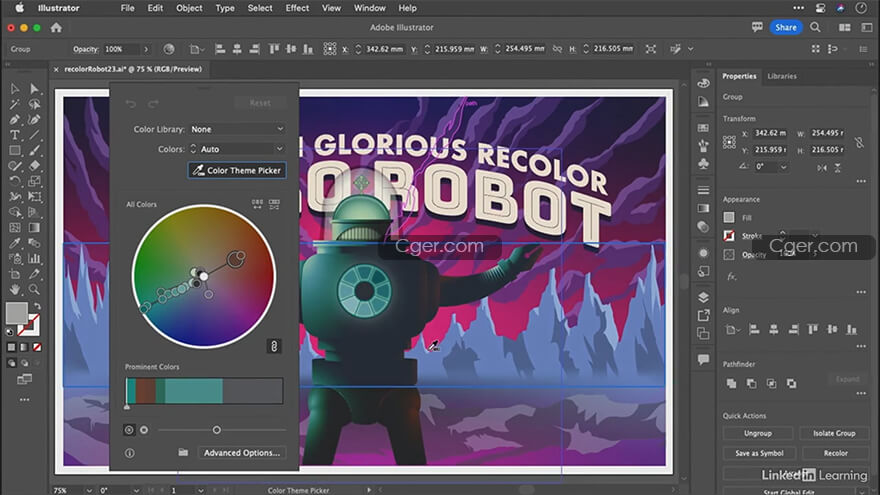Click Advanced Options button
The image size is (880, 495).
click(242, 452)
